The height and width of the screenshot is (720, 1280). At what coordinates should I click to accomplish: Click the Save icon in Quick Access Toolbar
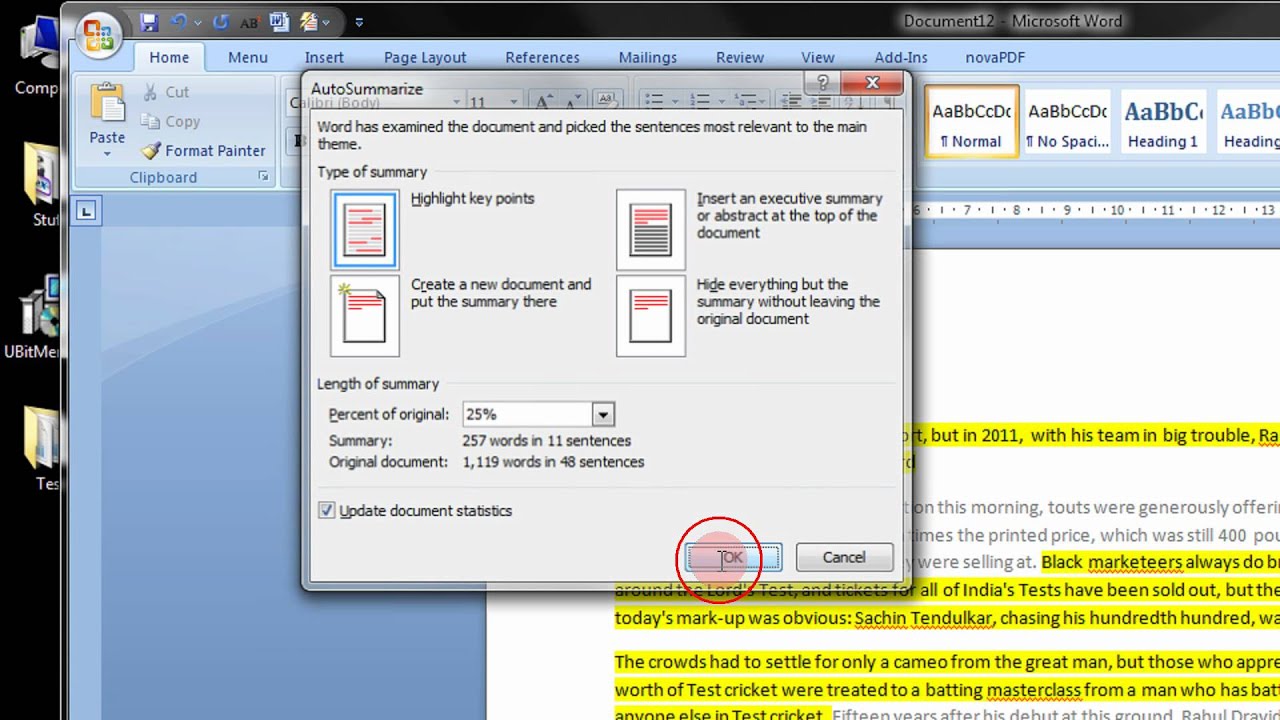pos(149,21)
